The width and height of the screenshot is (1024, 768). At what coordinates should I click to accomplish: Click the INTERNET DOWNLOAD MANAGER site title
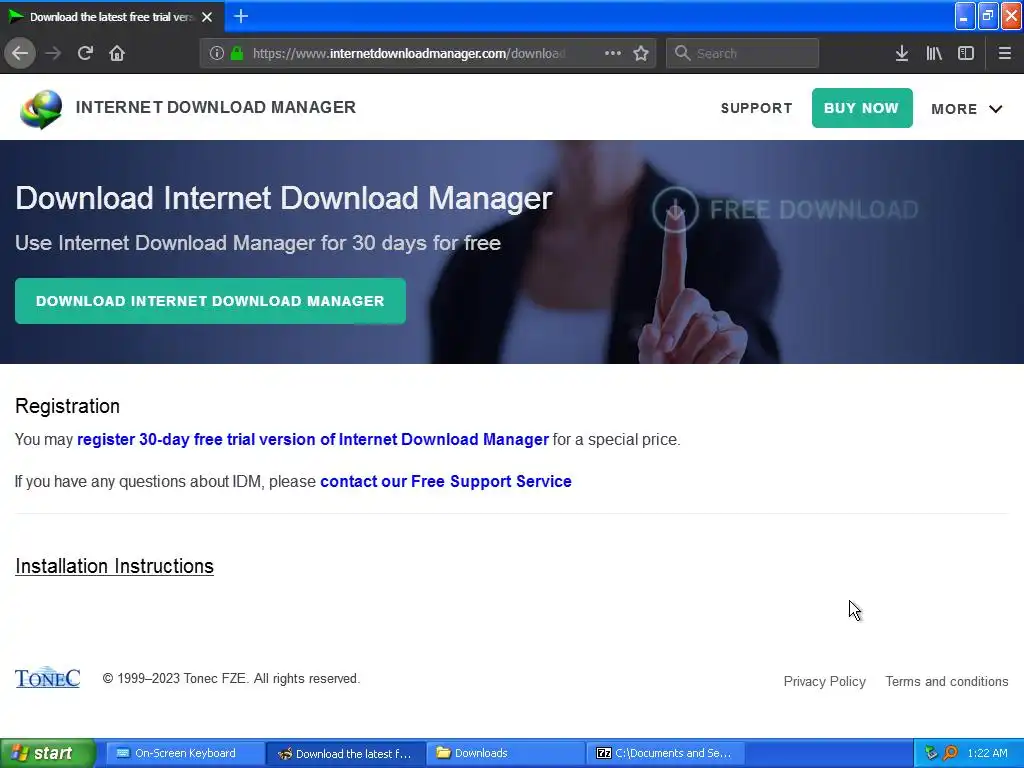coord(216,107)
